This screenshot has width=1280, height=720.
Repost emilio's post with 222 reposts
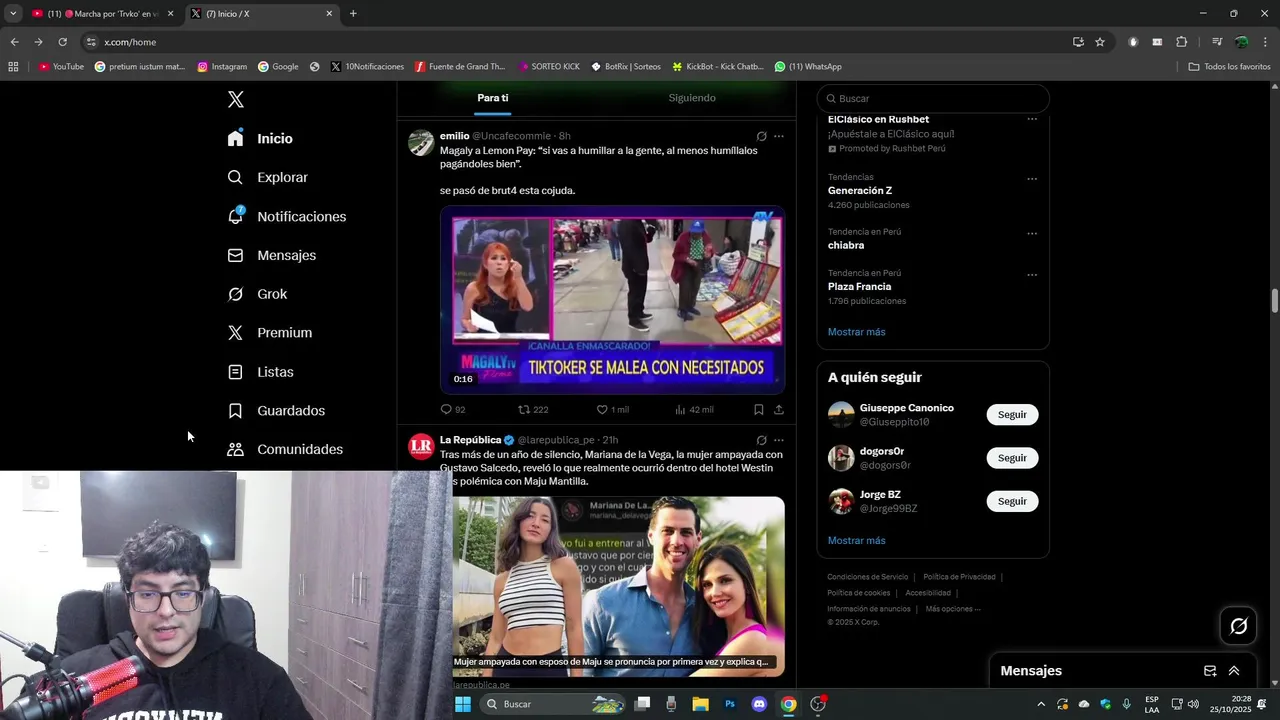tap(533, 409)
